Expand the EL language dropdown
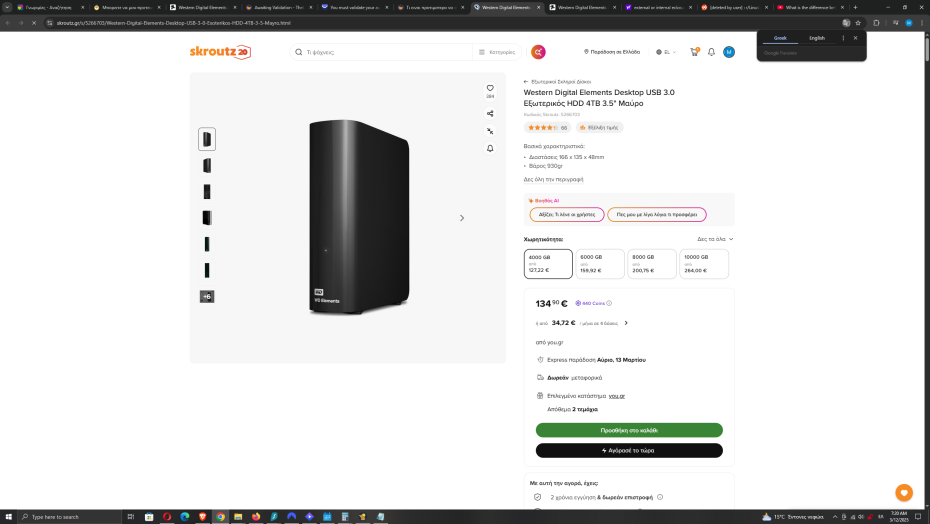The width and height of the screenshot is (930, 524). (x=666, y=52)
